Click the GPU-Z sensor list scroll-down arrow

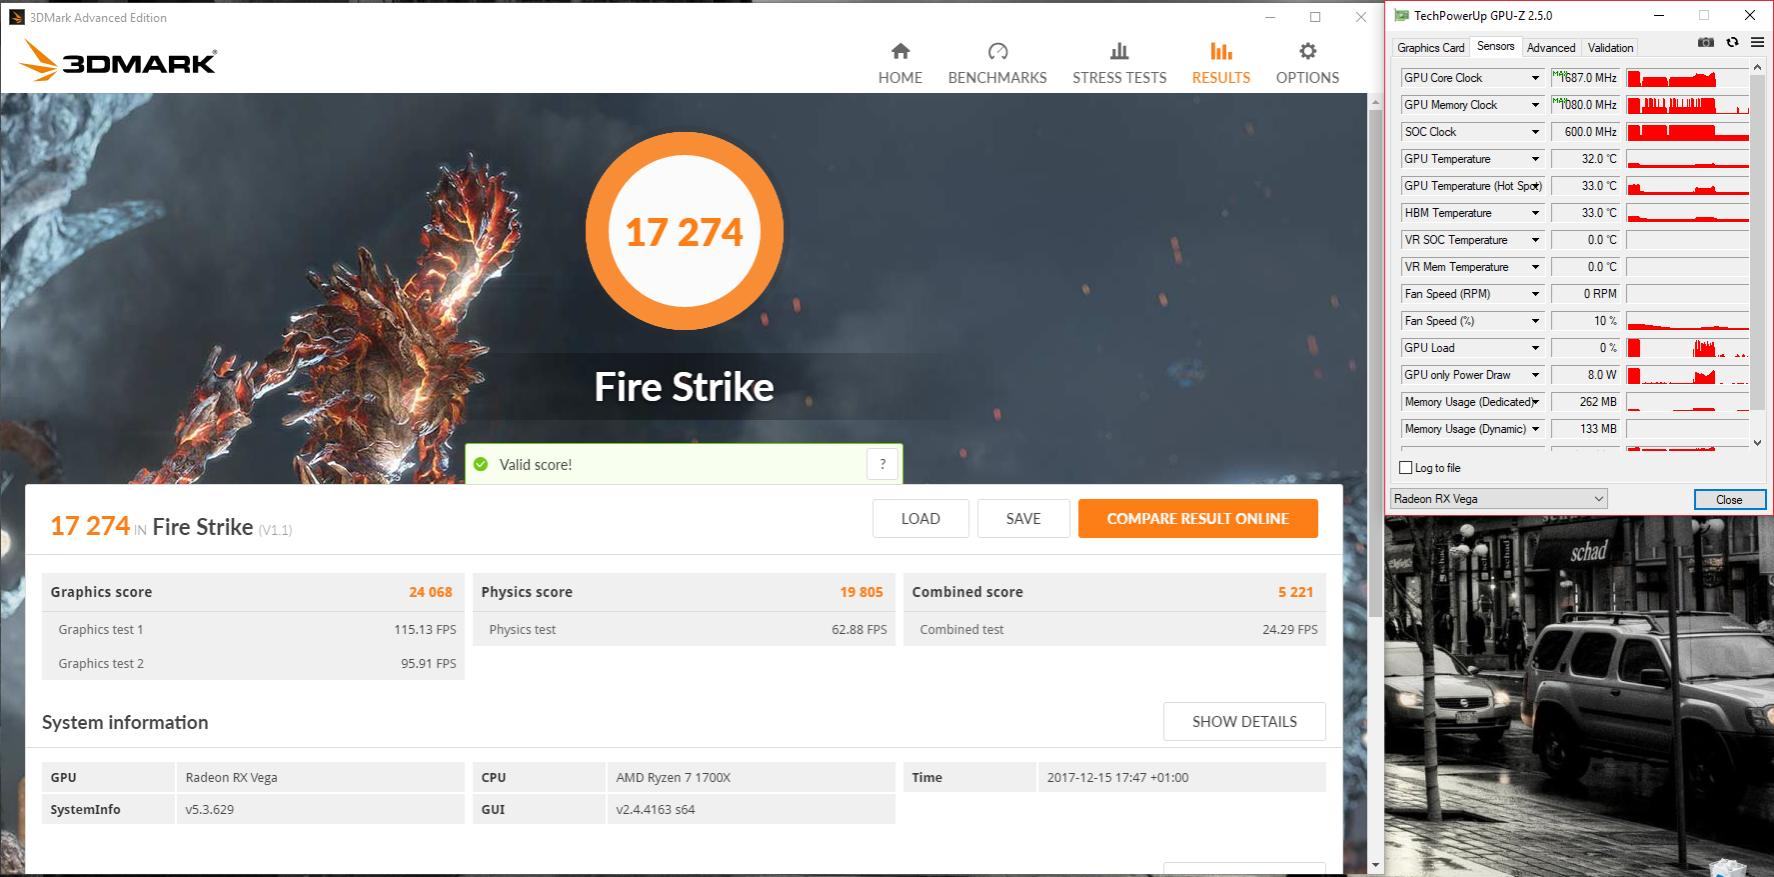point(1757,442)
